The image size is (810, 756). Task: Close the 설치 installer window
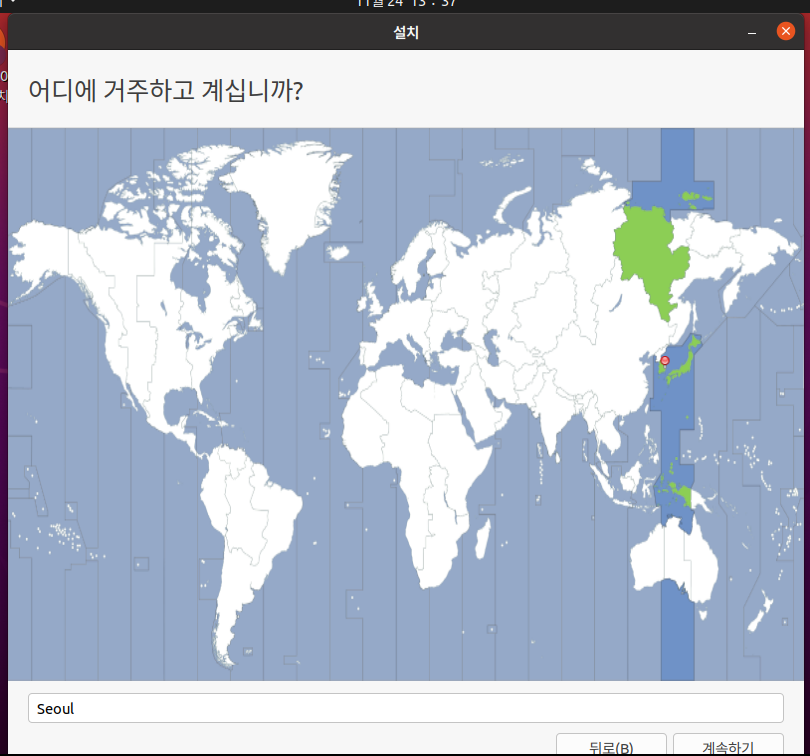click(786, 32)
